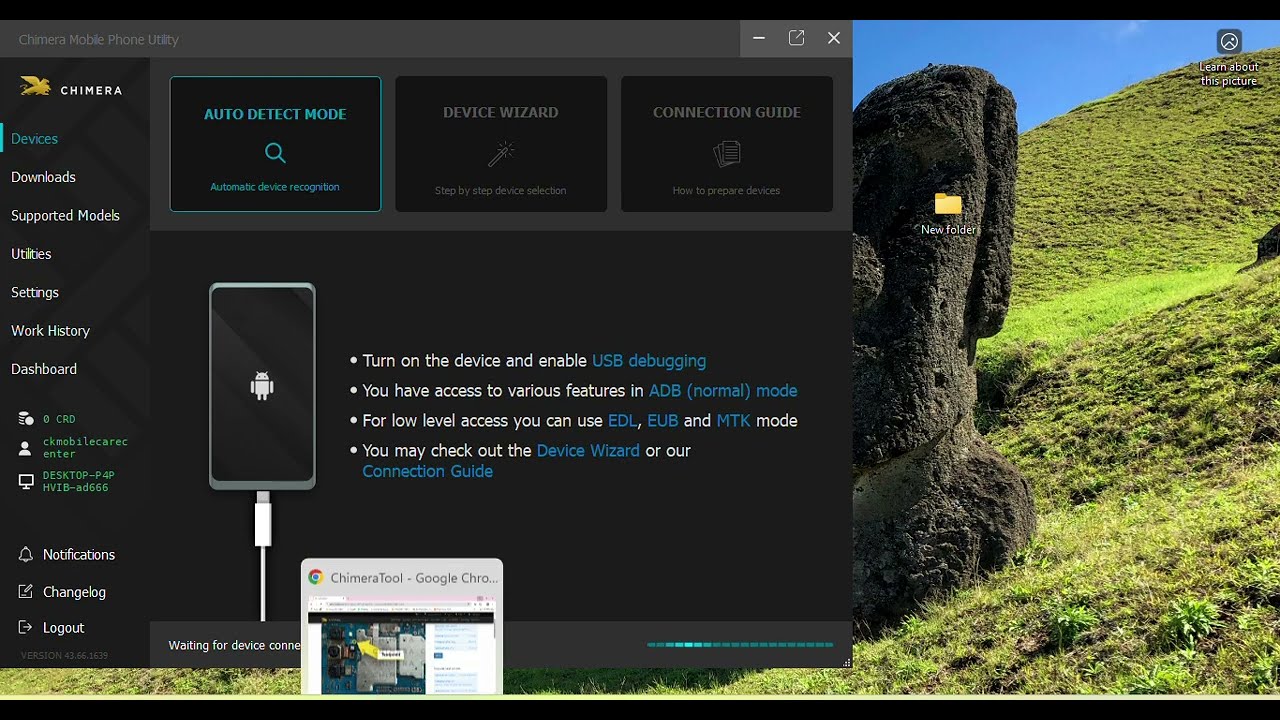Click the Waiting for device status text

234,645
